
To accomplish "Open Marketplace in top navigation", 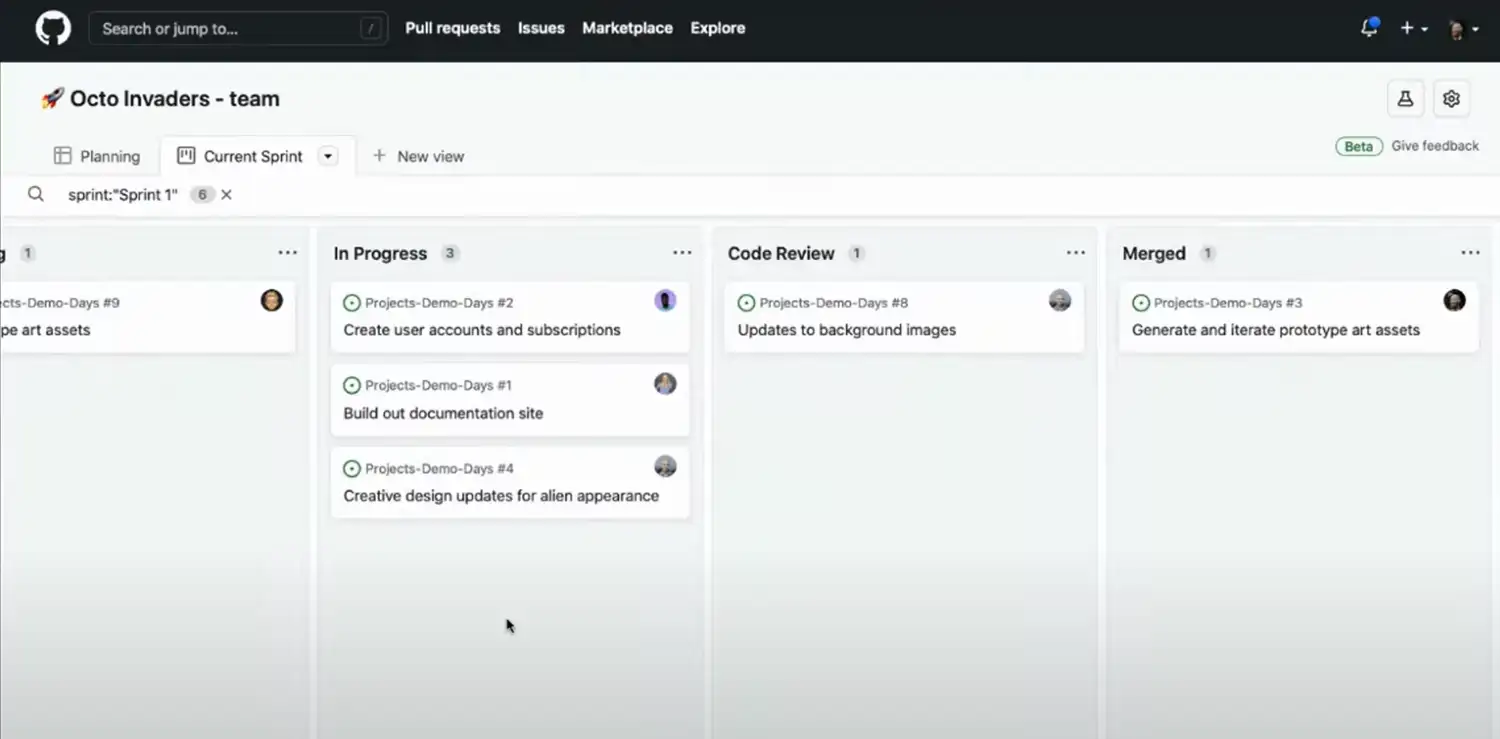I will [627, 28].
